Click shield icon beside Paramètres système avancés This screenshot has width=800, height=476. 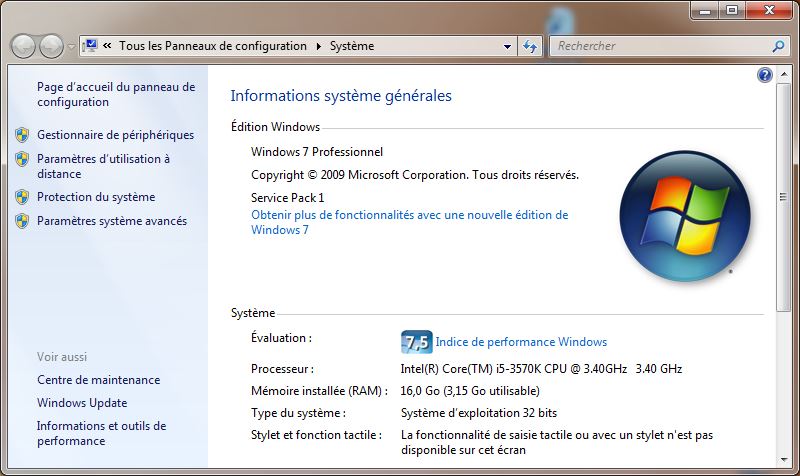point(22,221)
